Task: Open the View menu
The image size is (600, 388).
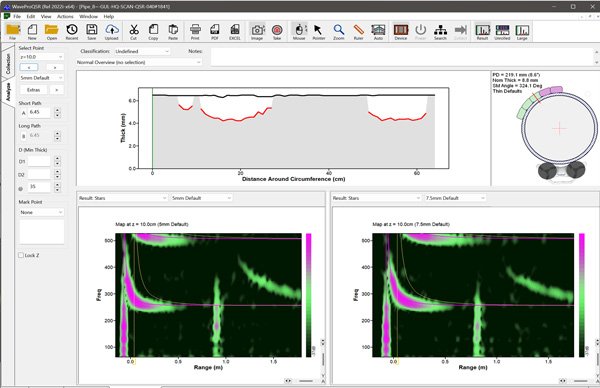Action: (46, 16)
